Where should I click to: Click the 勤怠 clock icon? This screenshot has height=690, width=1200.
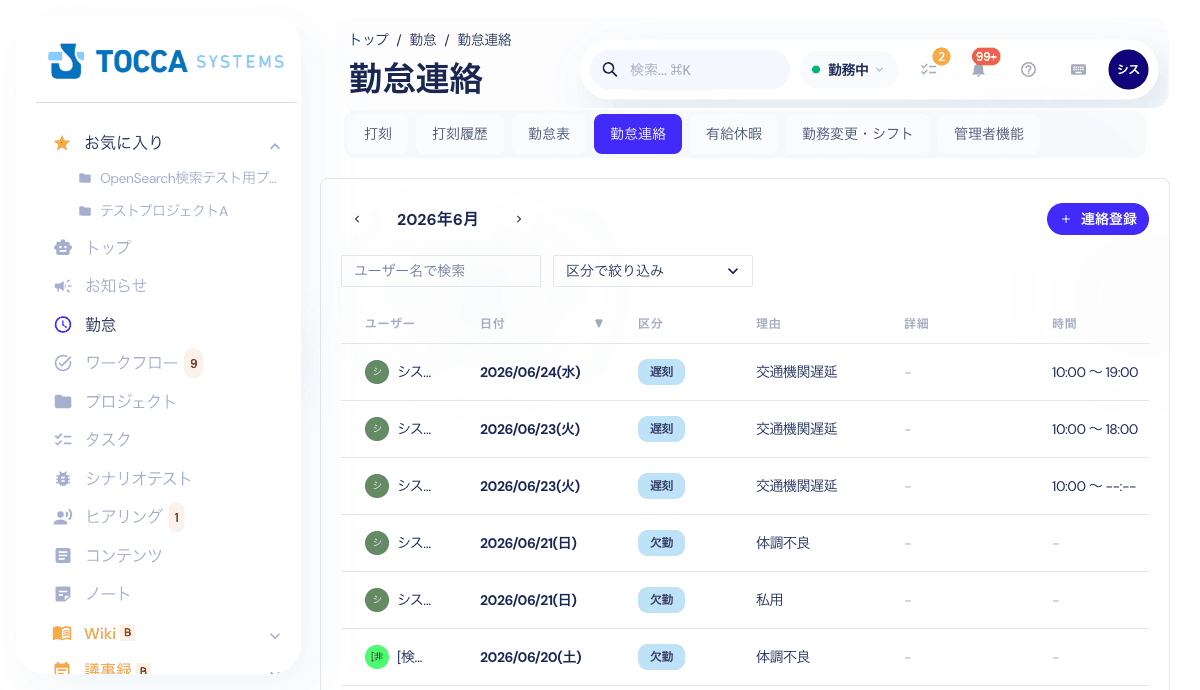pos(63,324)
